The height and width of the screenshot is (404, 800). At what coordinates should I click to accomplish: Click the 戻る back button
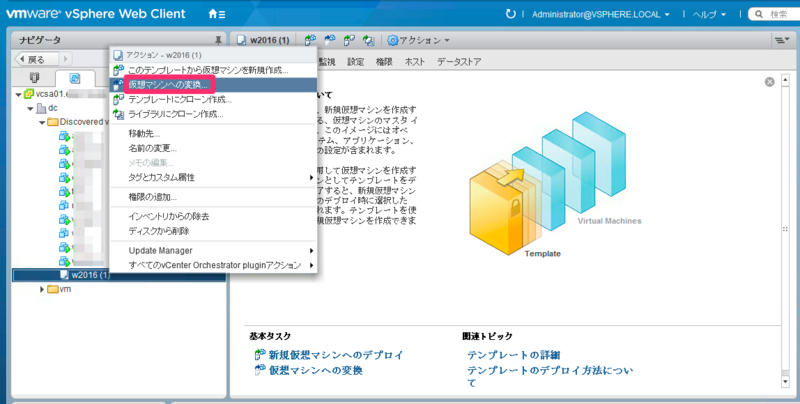pos(36,59)
